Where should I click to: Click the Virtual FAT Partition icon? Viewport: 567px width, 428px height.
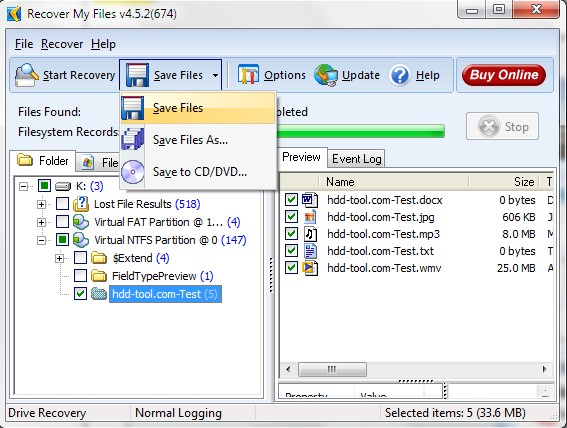click(81, 222)
